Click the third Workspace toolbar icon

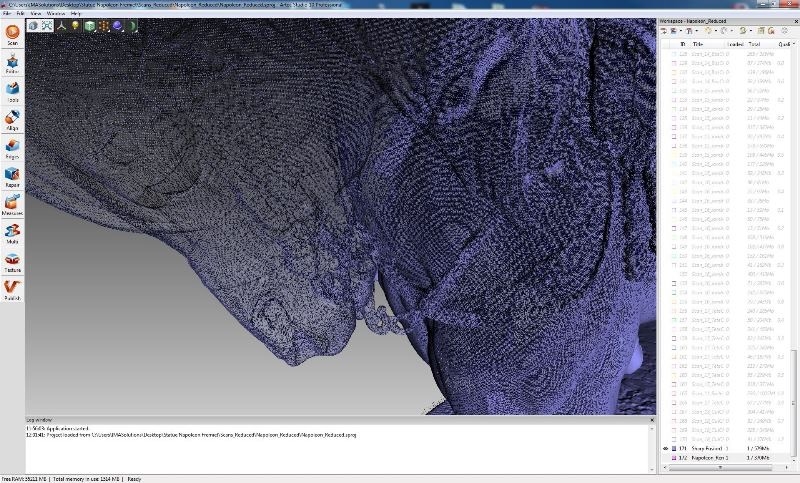click(689, 31)
